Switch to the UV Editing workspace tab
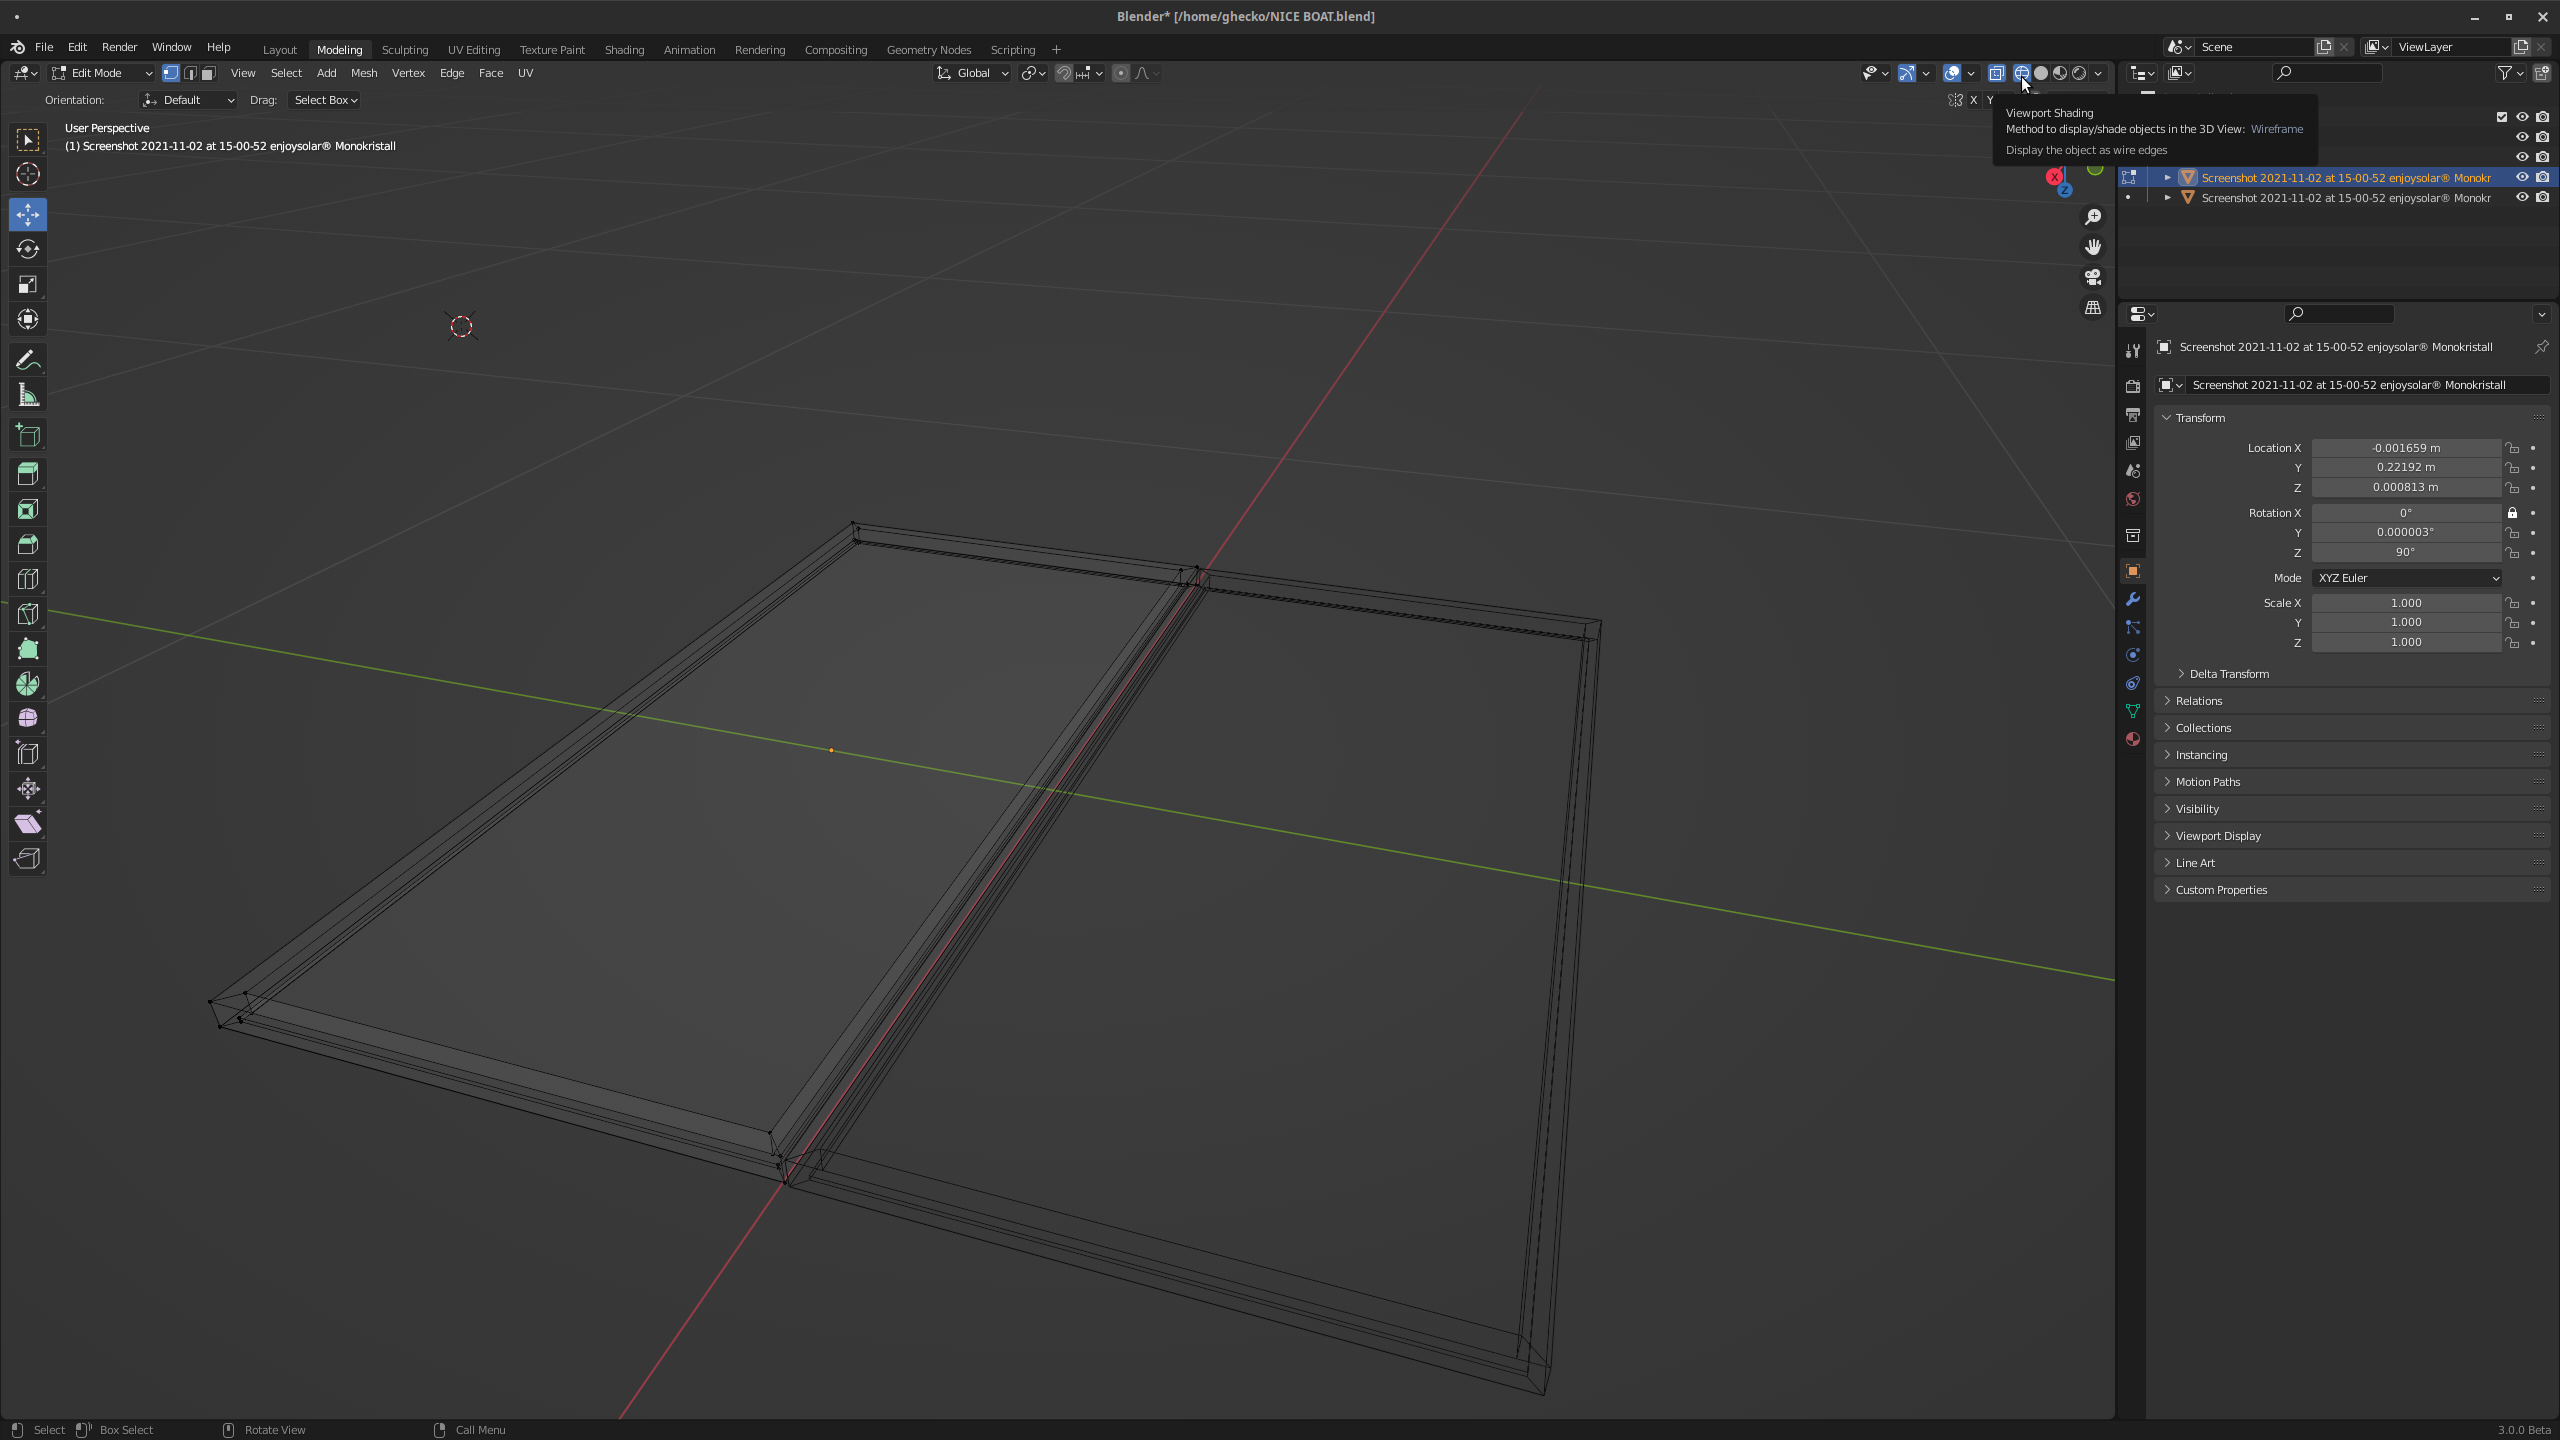Image resolution: width=2560 pixels, height=1440 pixels. (x=473, y=49)
